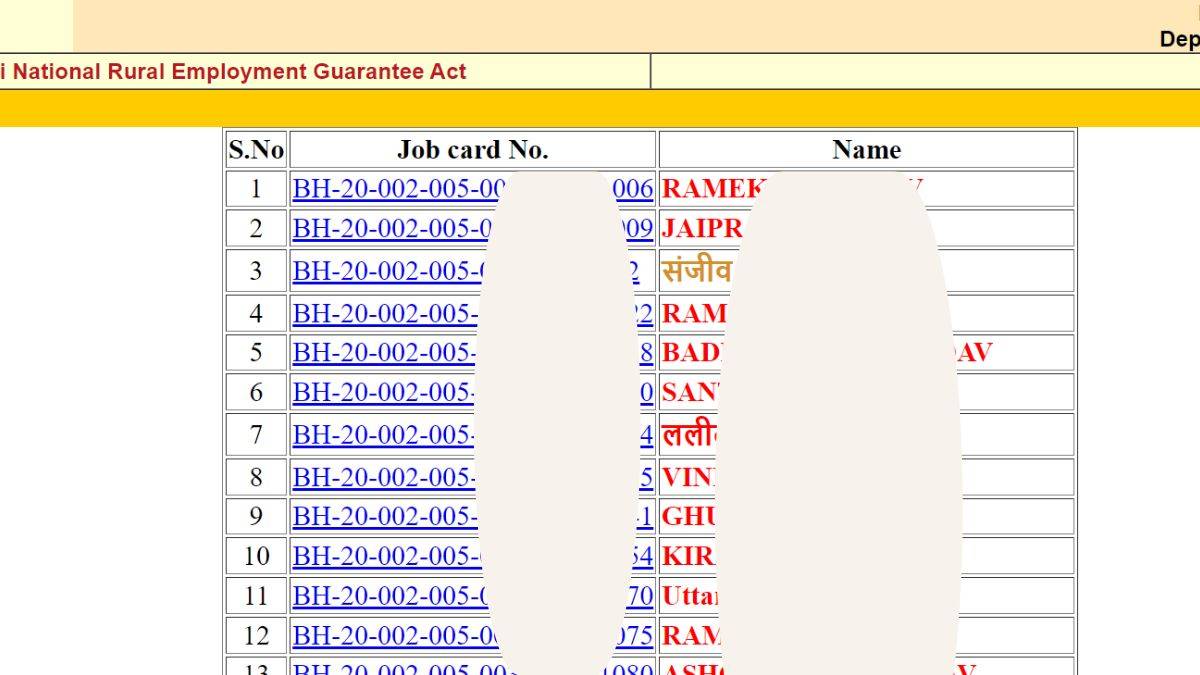Click the Hindi name संजीव in row 3
Viewport: 1200px width, 675px height.
[696, 271]
